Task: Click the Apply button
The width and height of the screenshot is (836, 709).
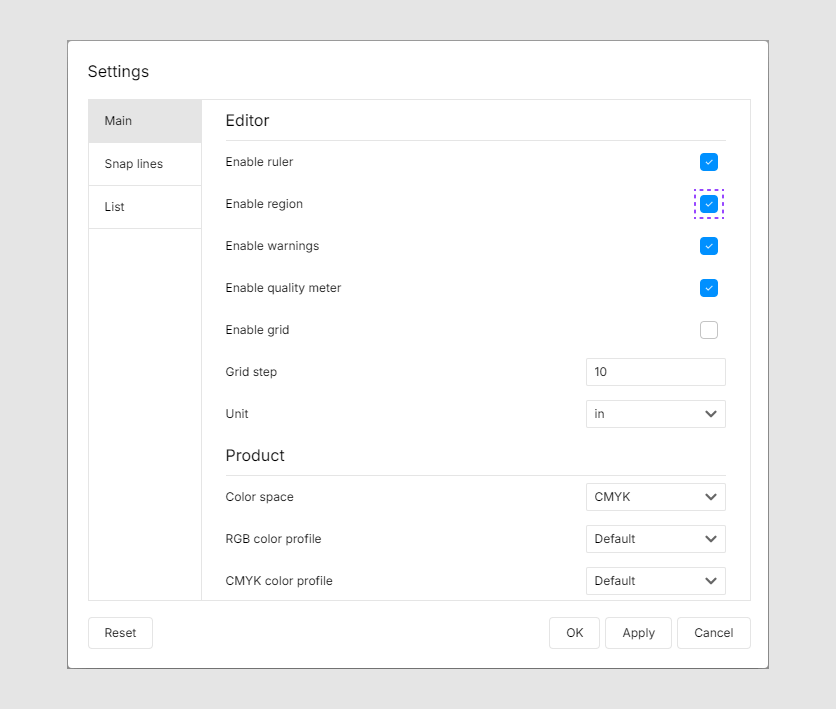Action: (x=638, y=633)
